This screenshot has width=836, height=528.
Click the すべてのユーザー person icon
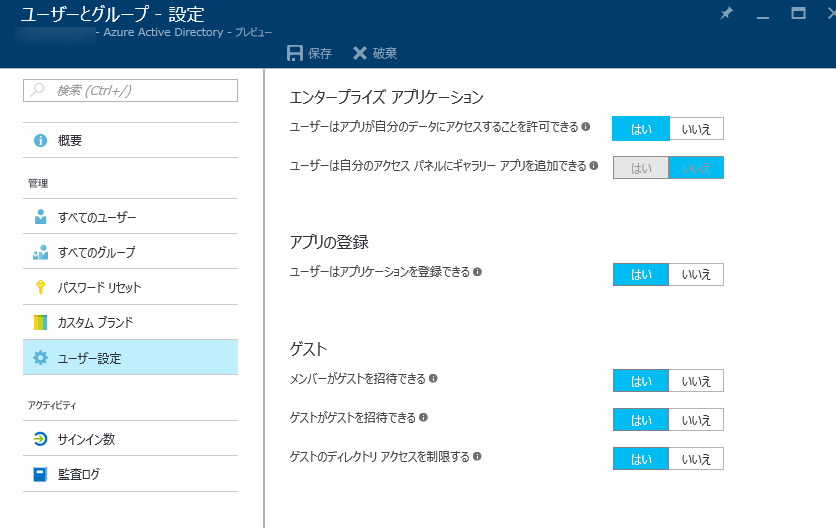tap(40, 217)
